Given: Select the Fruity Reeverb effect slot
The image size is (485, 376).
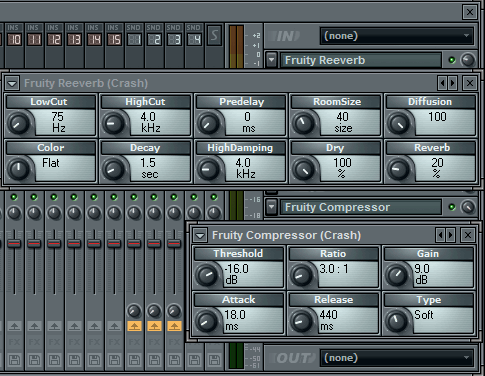Looking at the screenshot, I should [x=361, y=60].
